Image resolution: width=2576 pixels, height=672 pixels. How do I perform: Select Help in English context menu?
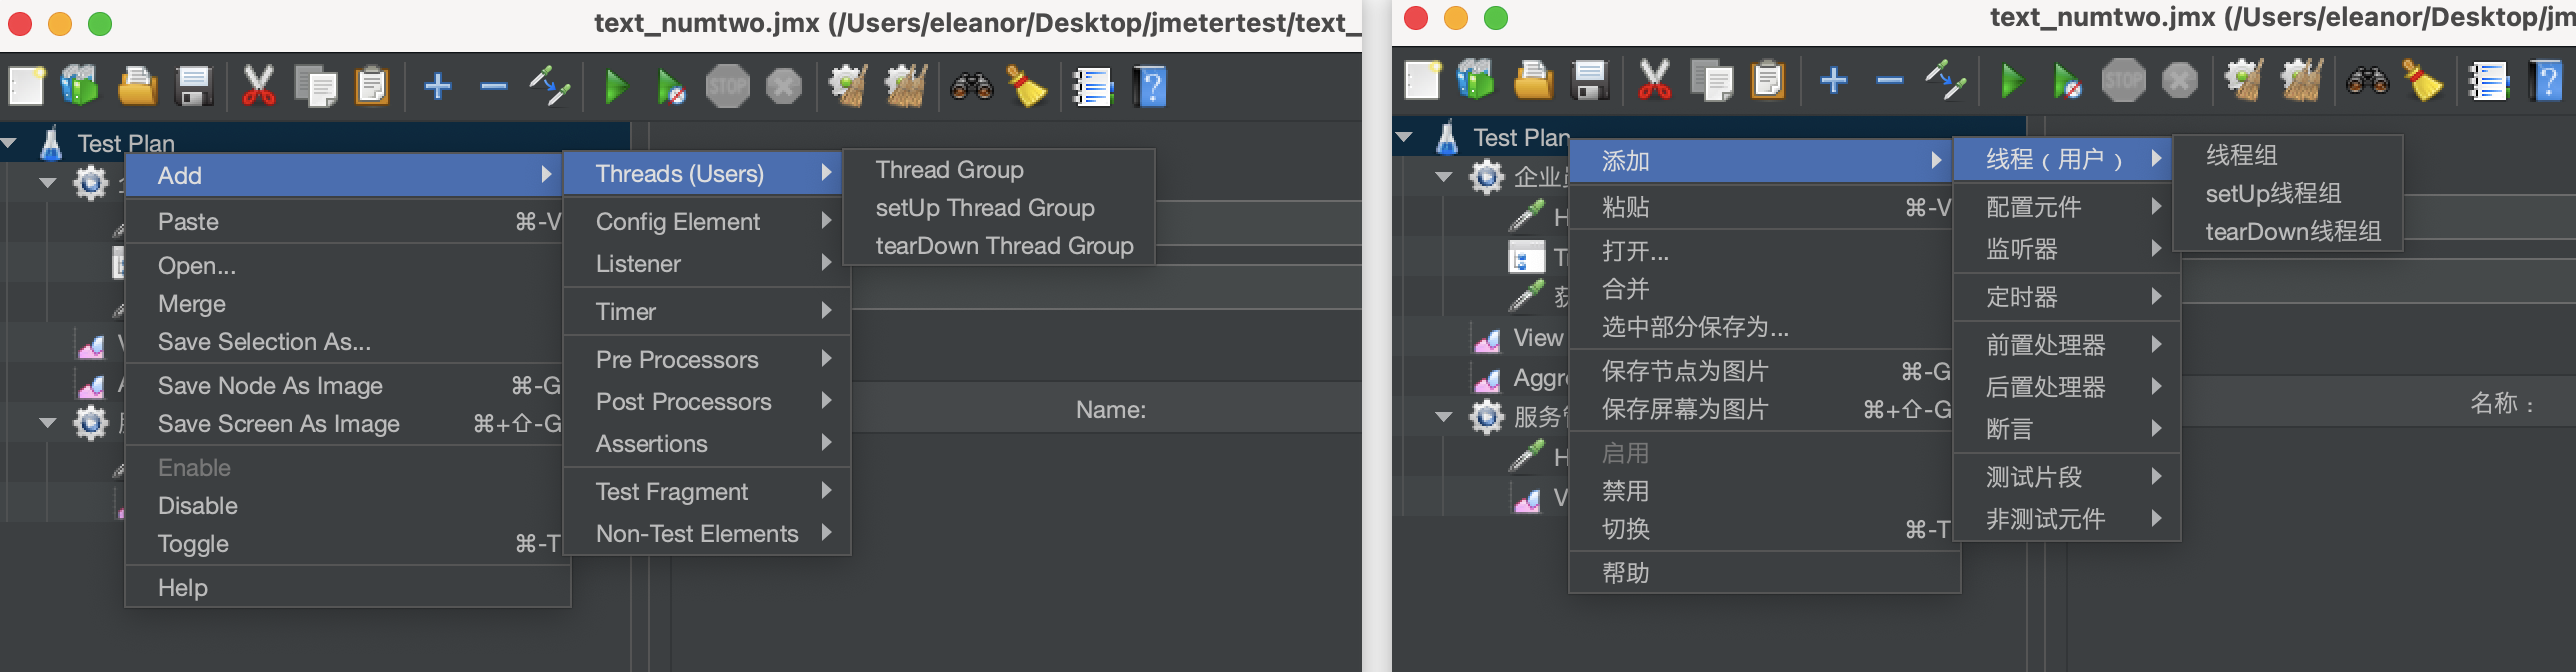[347, 587]
